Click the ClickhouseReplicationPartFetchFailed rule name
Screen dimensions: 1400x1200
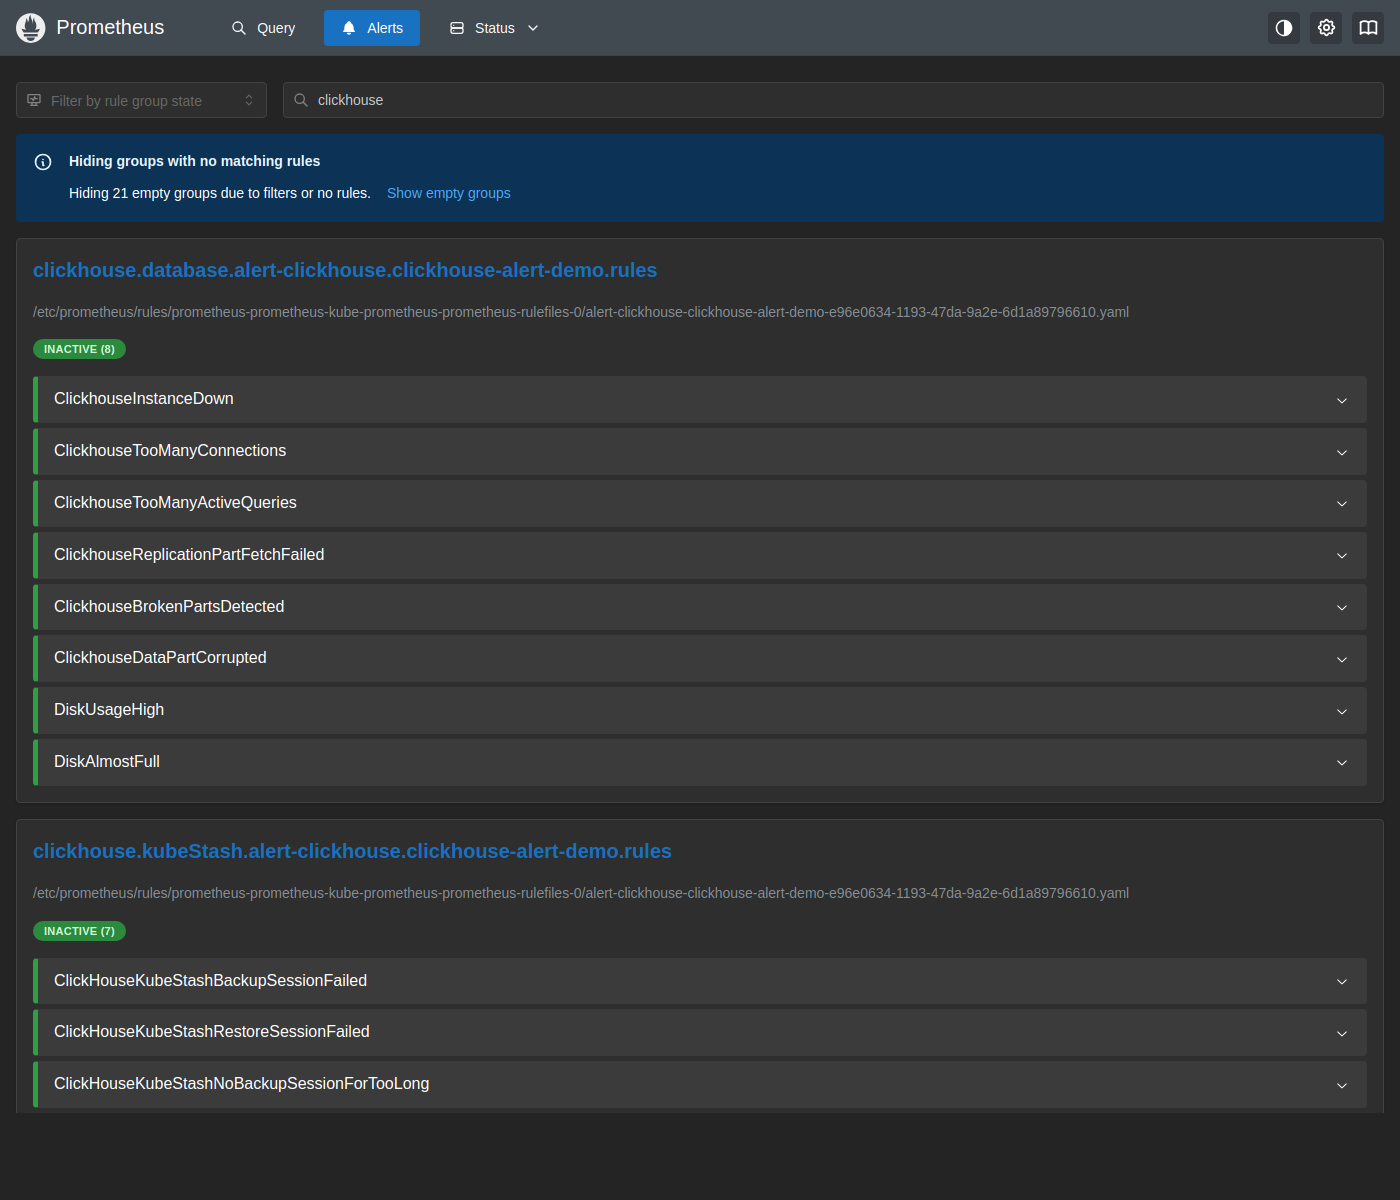(x=189, y=555)
